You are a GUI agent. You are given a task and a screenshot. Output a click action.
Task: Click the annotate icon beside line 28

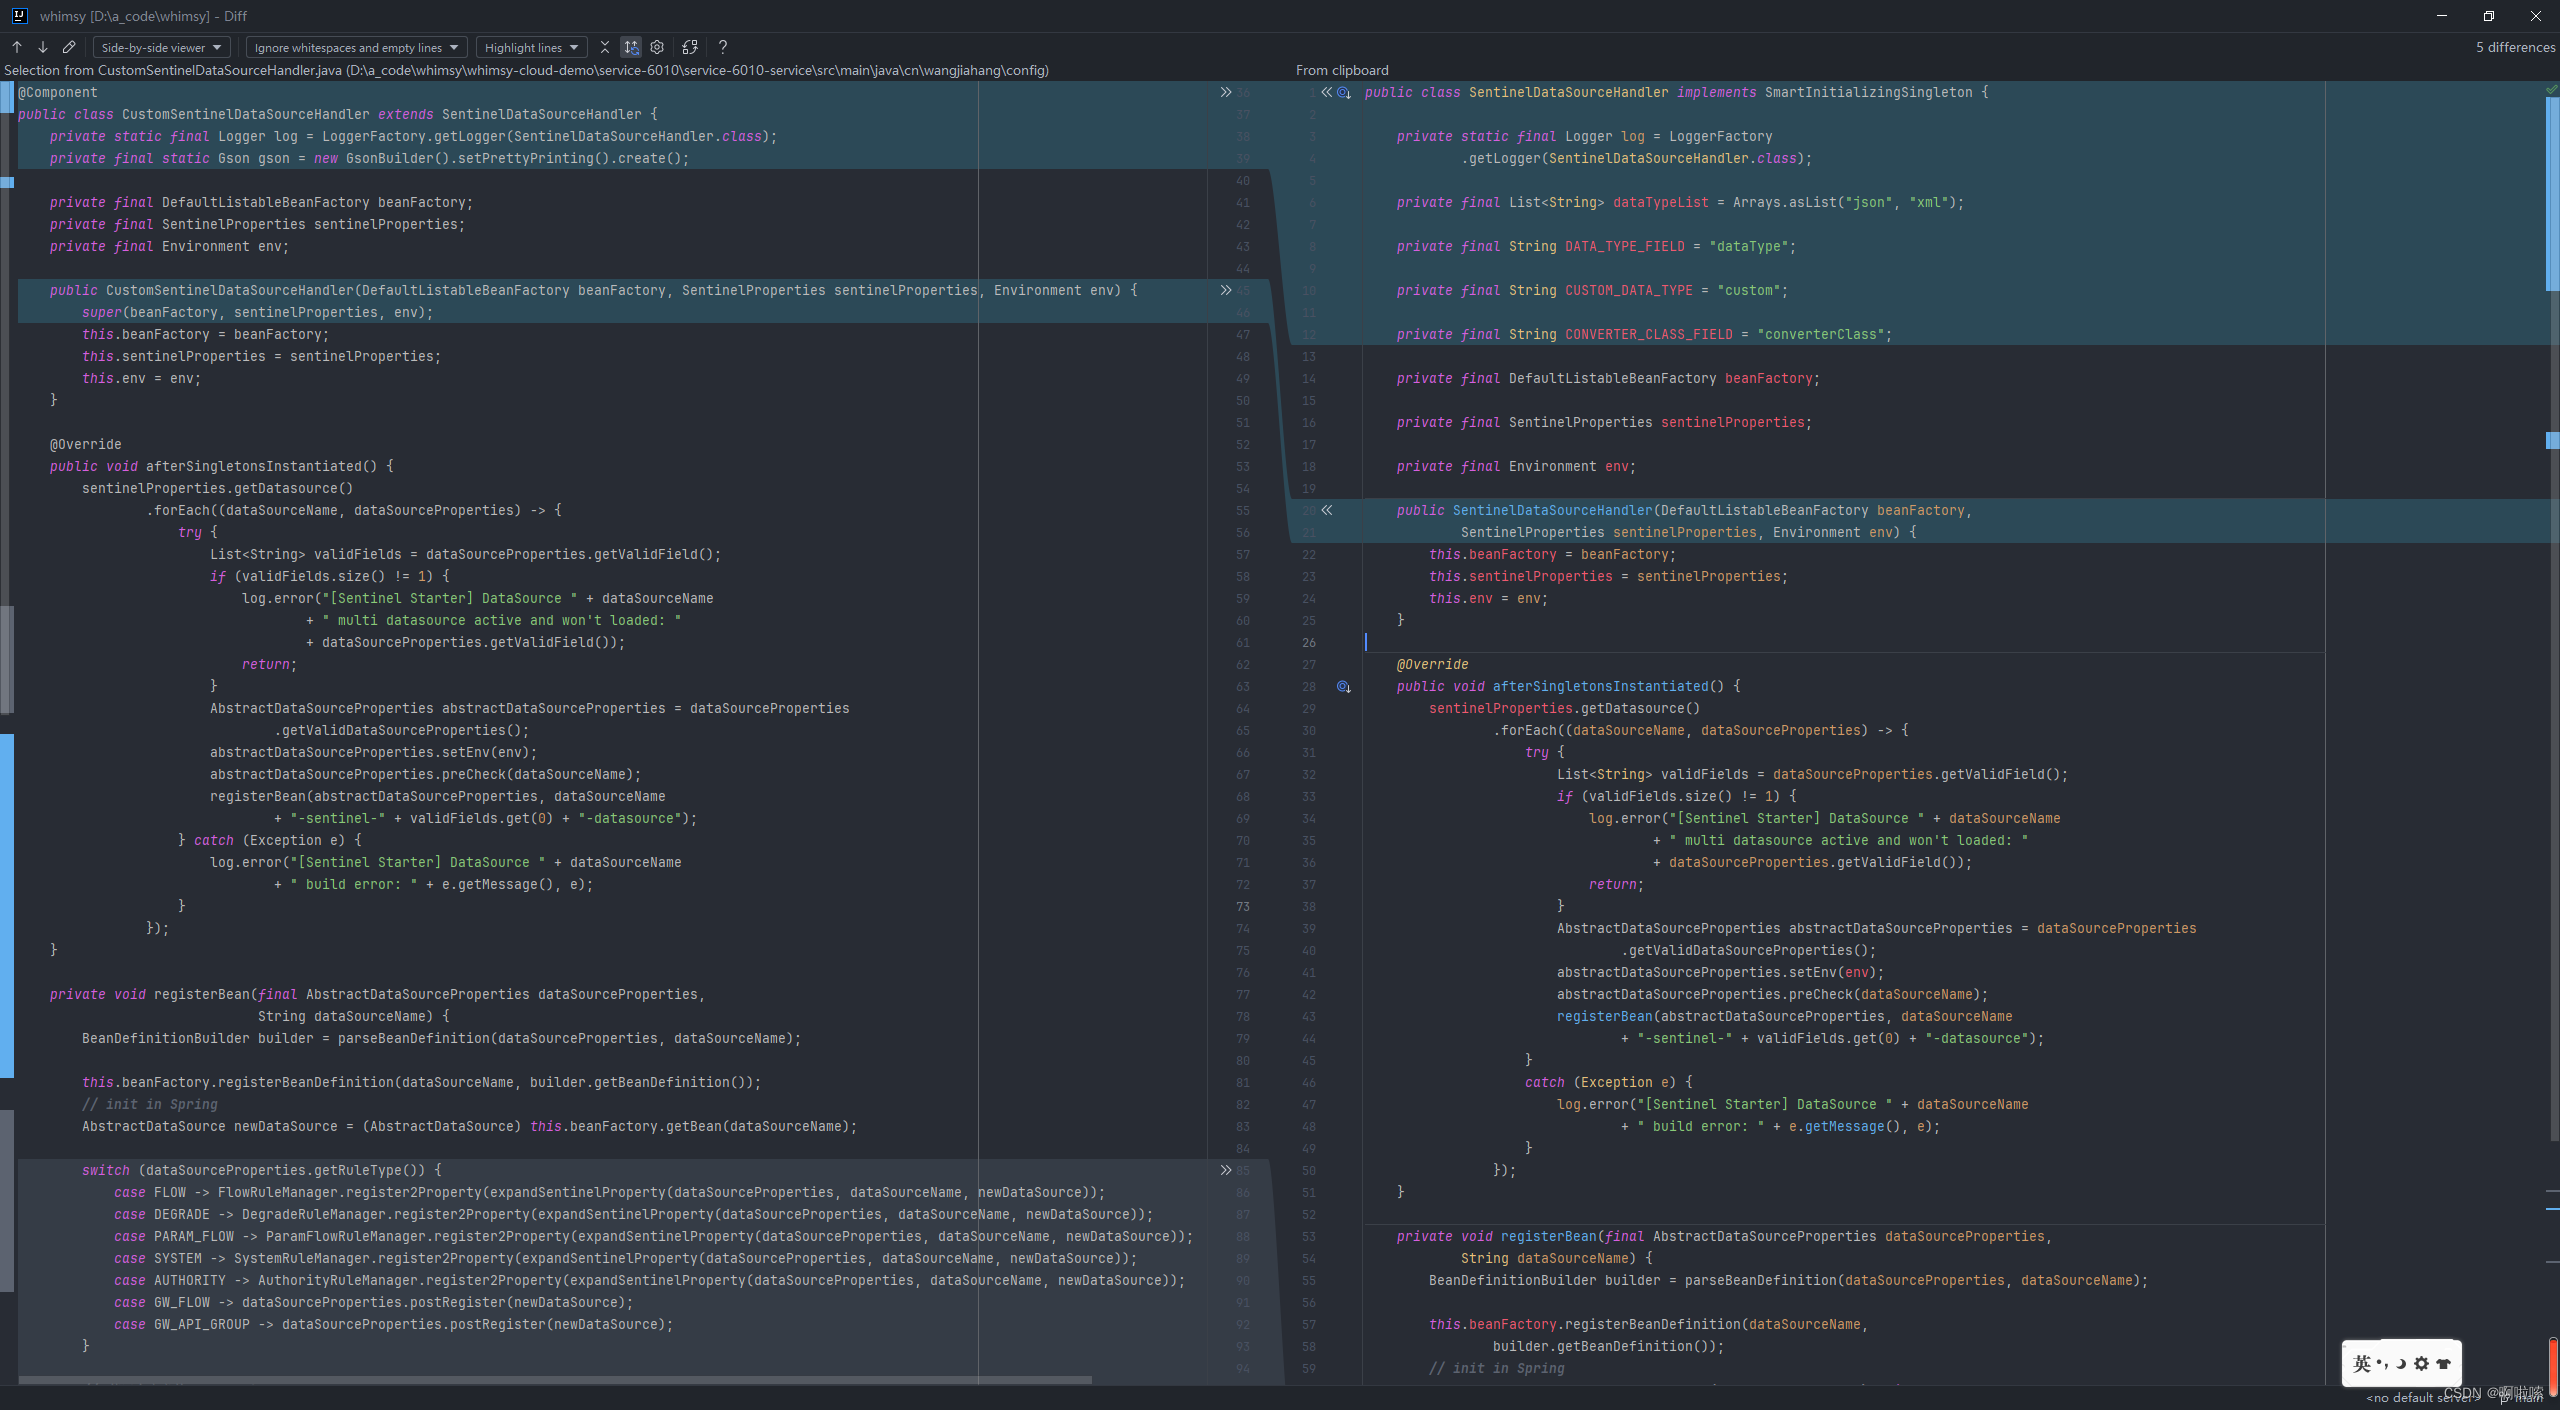[x=1342, y=687]
